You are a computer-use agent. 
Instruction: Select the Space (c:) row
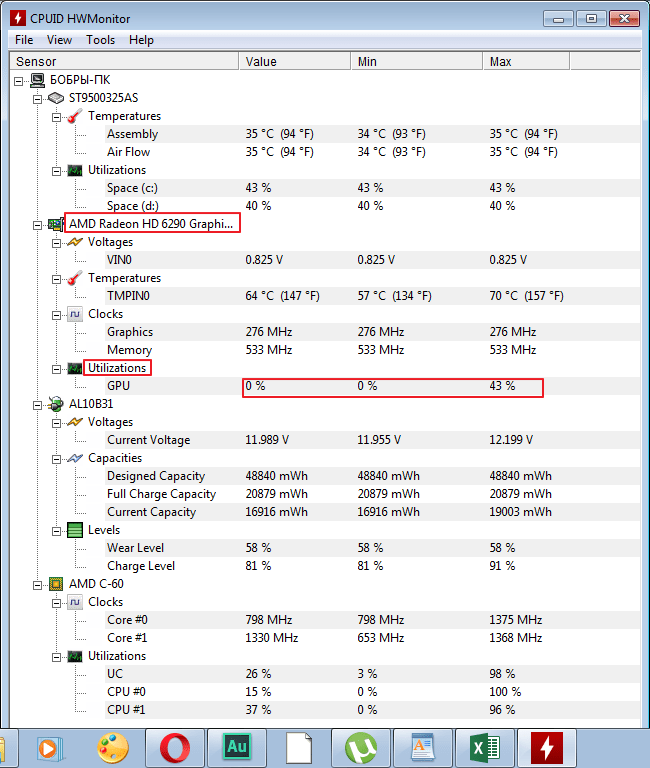click(x=372, y=188)
